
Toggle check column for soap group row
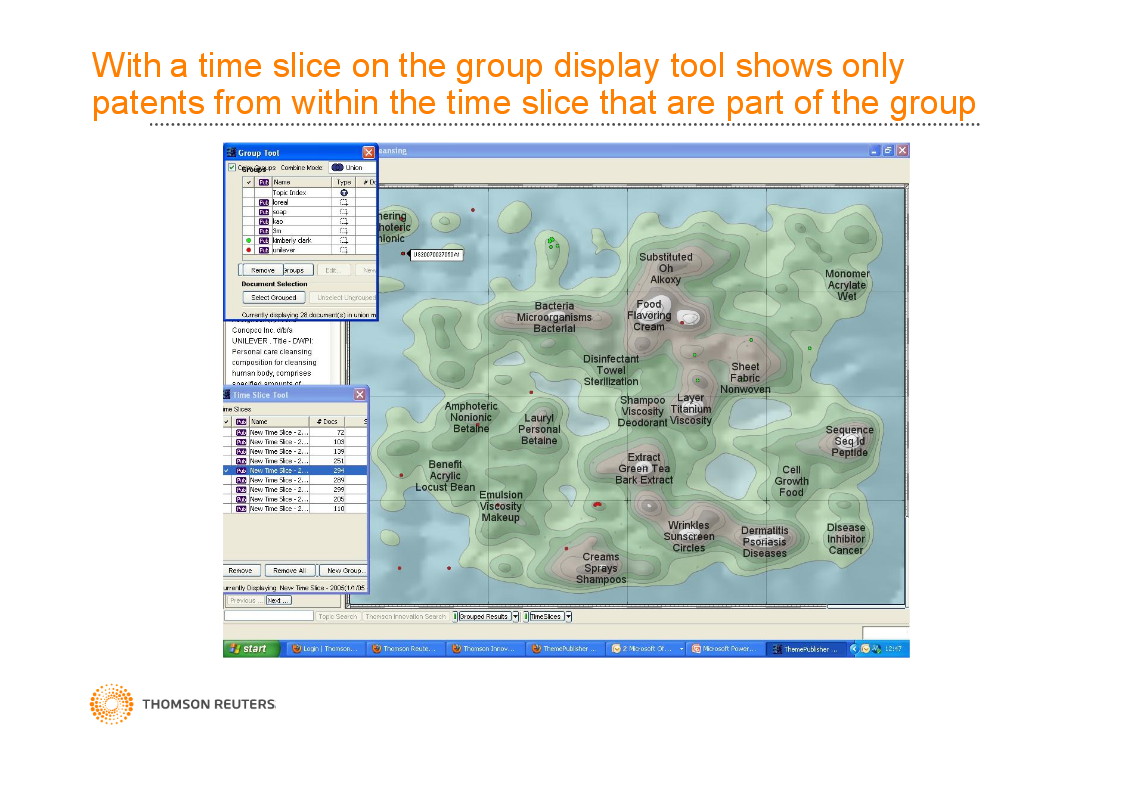248,212
